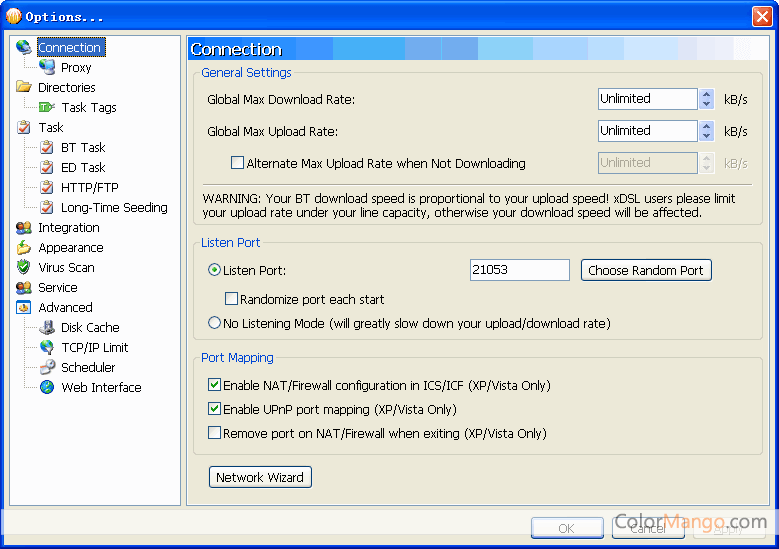Click the Web Interface globe icon
Viewport: 779px width, 549px height.
pyautogui.click(x=46, y=387)
